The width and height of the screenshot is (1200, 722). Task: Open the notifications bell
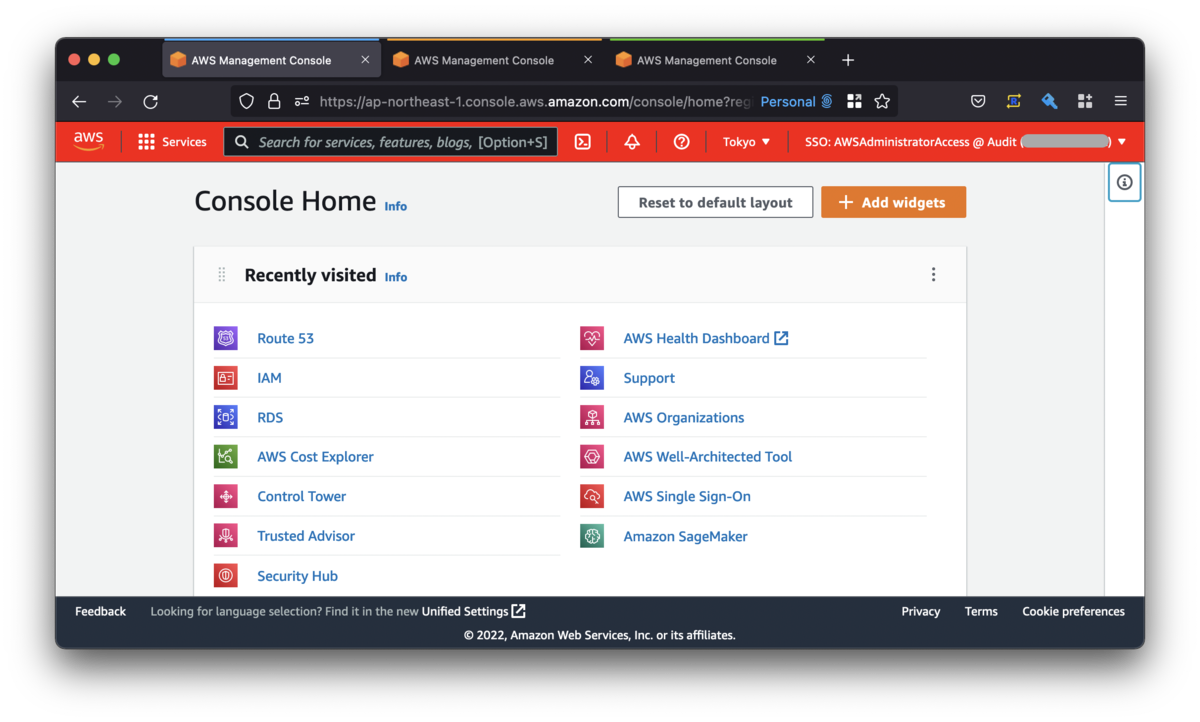click(x=632, y=142)
